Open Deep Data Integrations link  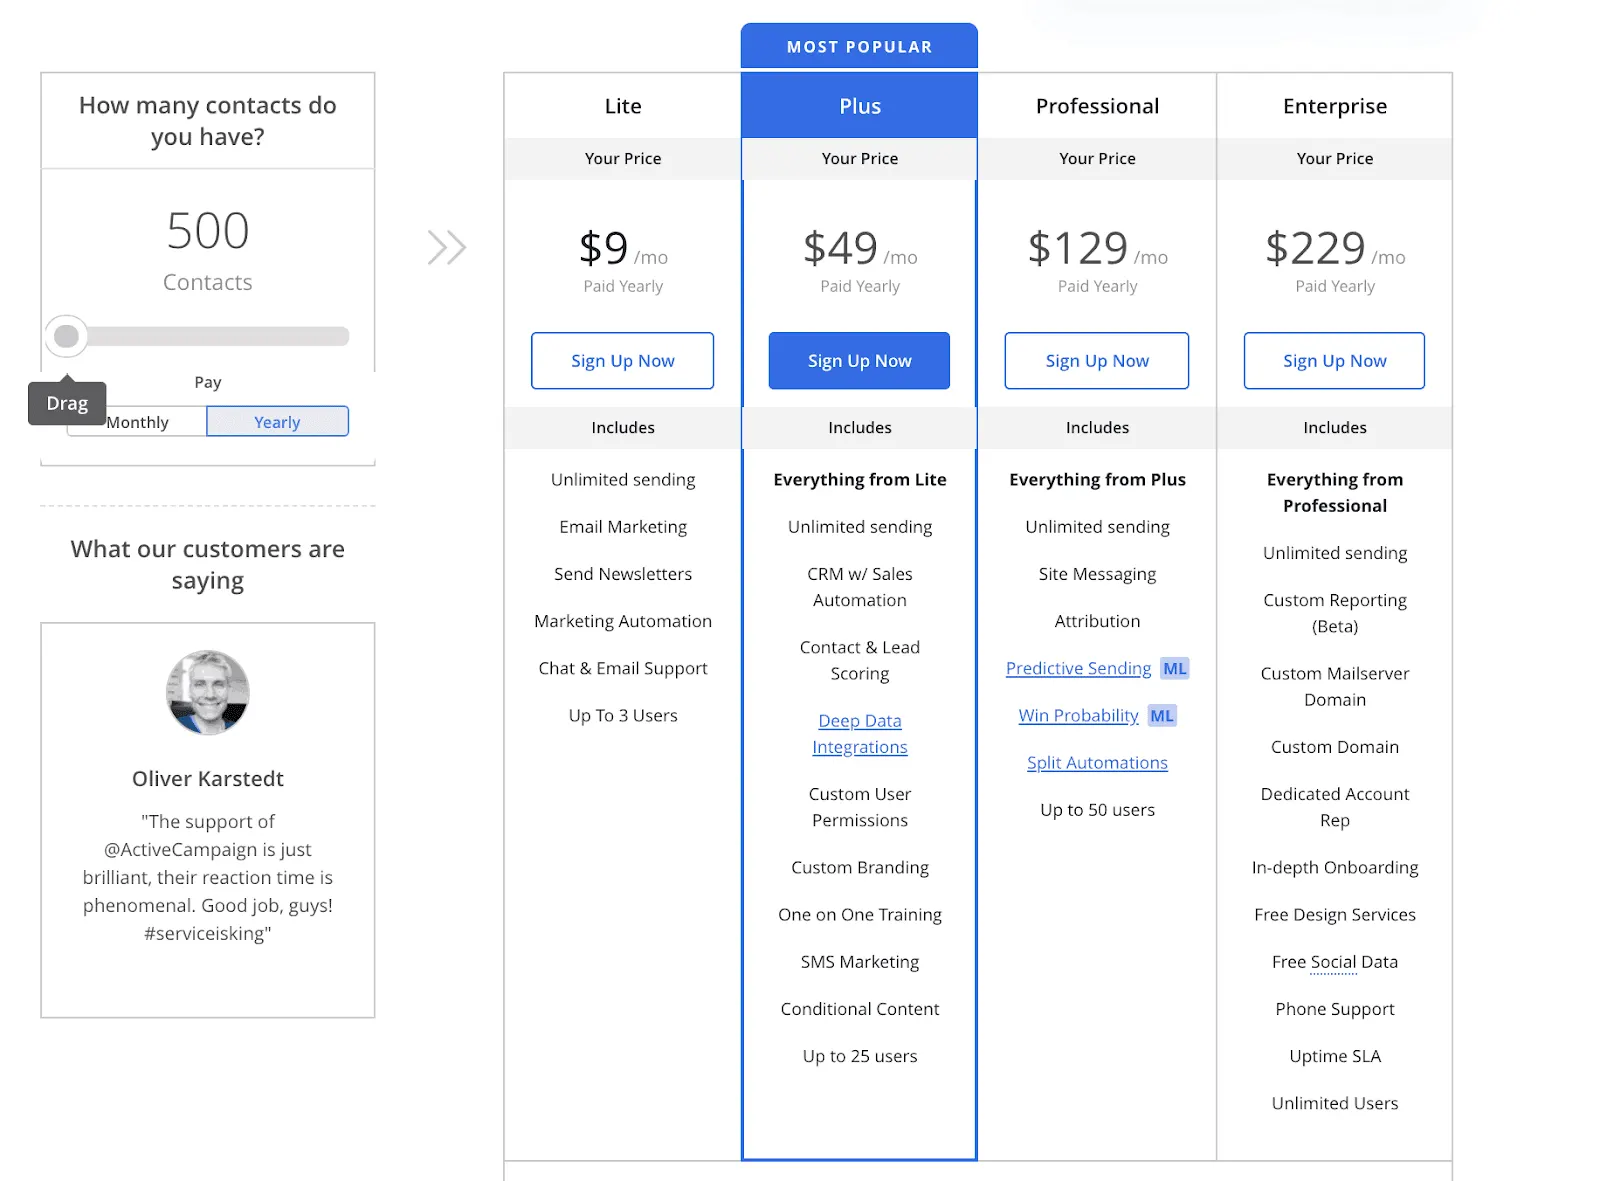860,734
